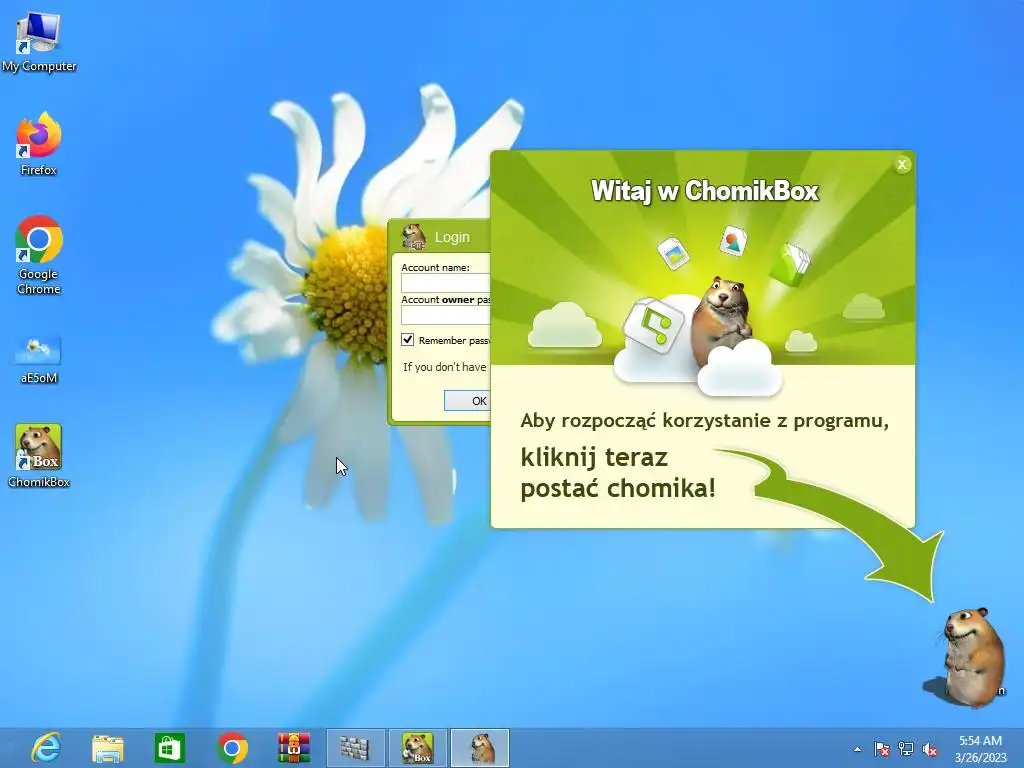Open the My Computer desktop icon
The image size is (1024, 768).
[x=39, y=42]
